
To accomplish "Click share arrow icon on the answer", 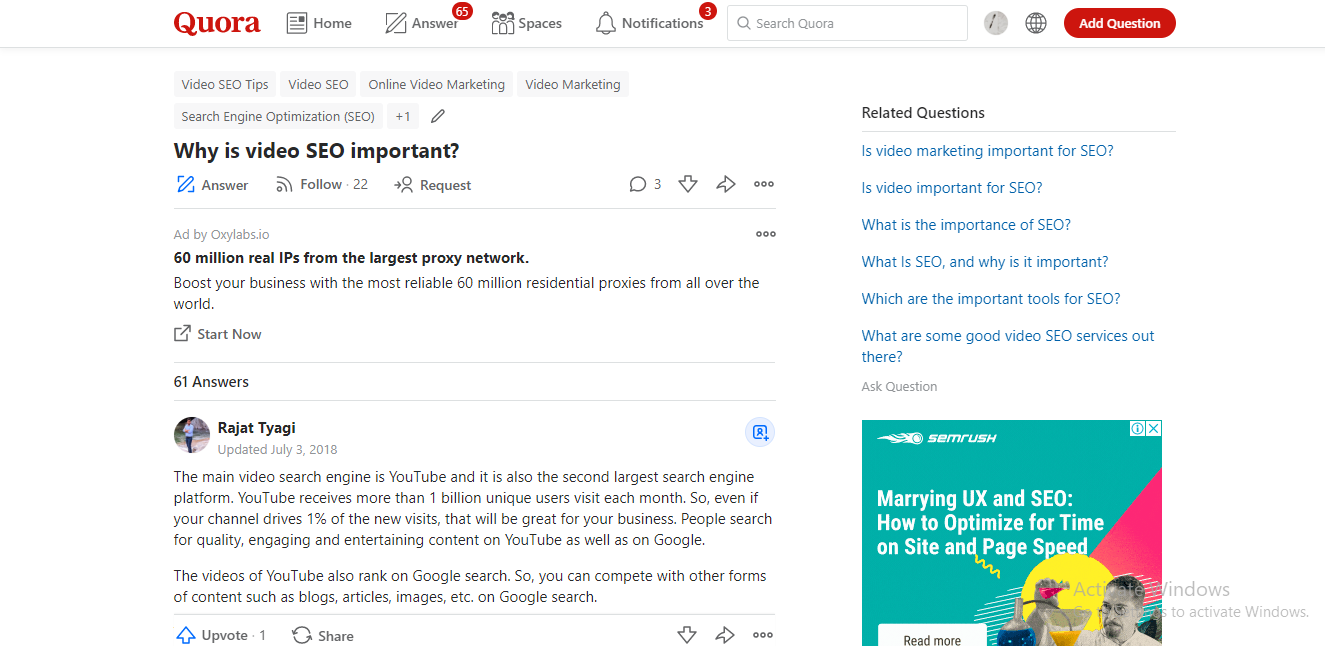I will (x=725, y=635).
